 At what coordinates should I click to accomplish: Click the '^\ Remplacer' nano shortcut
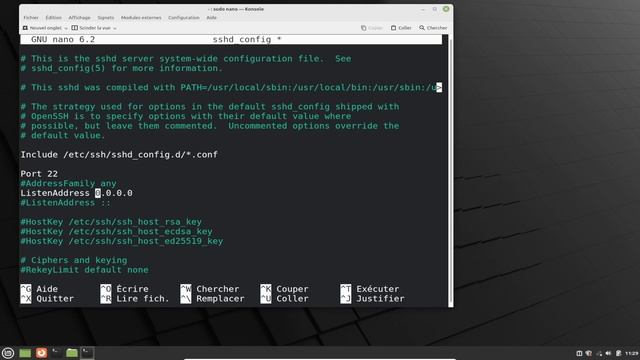[x=213, y=299]
